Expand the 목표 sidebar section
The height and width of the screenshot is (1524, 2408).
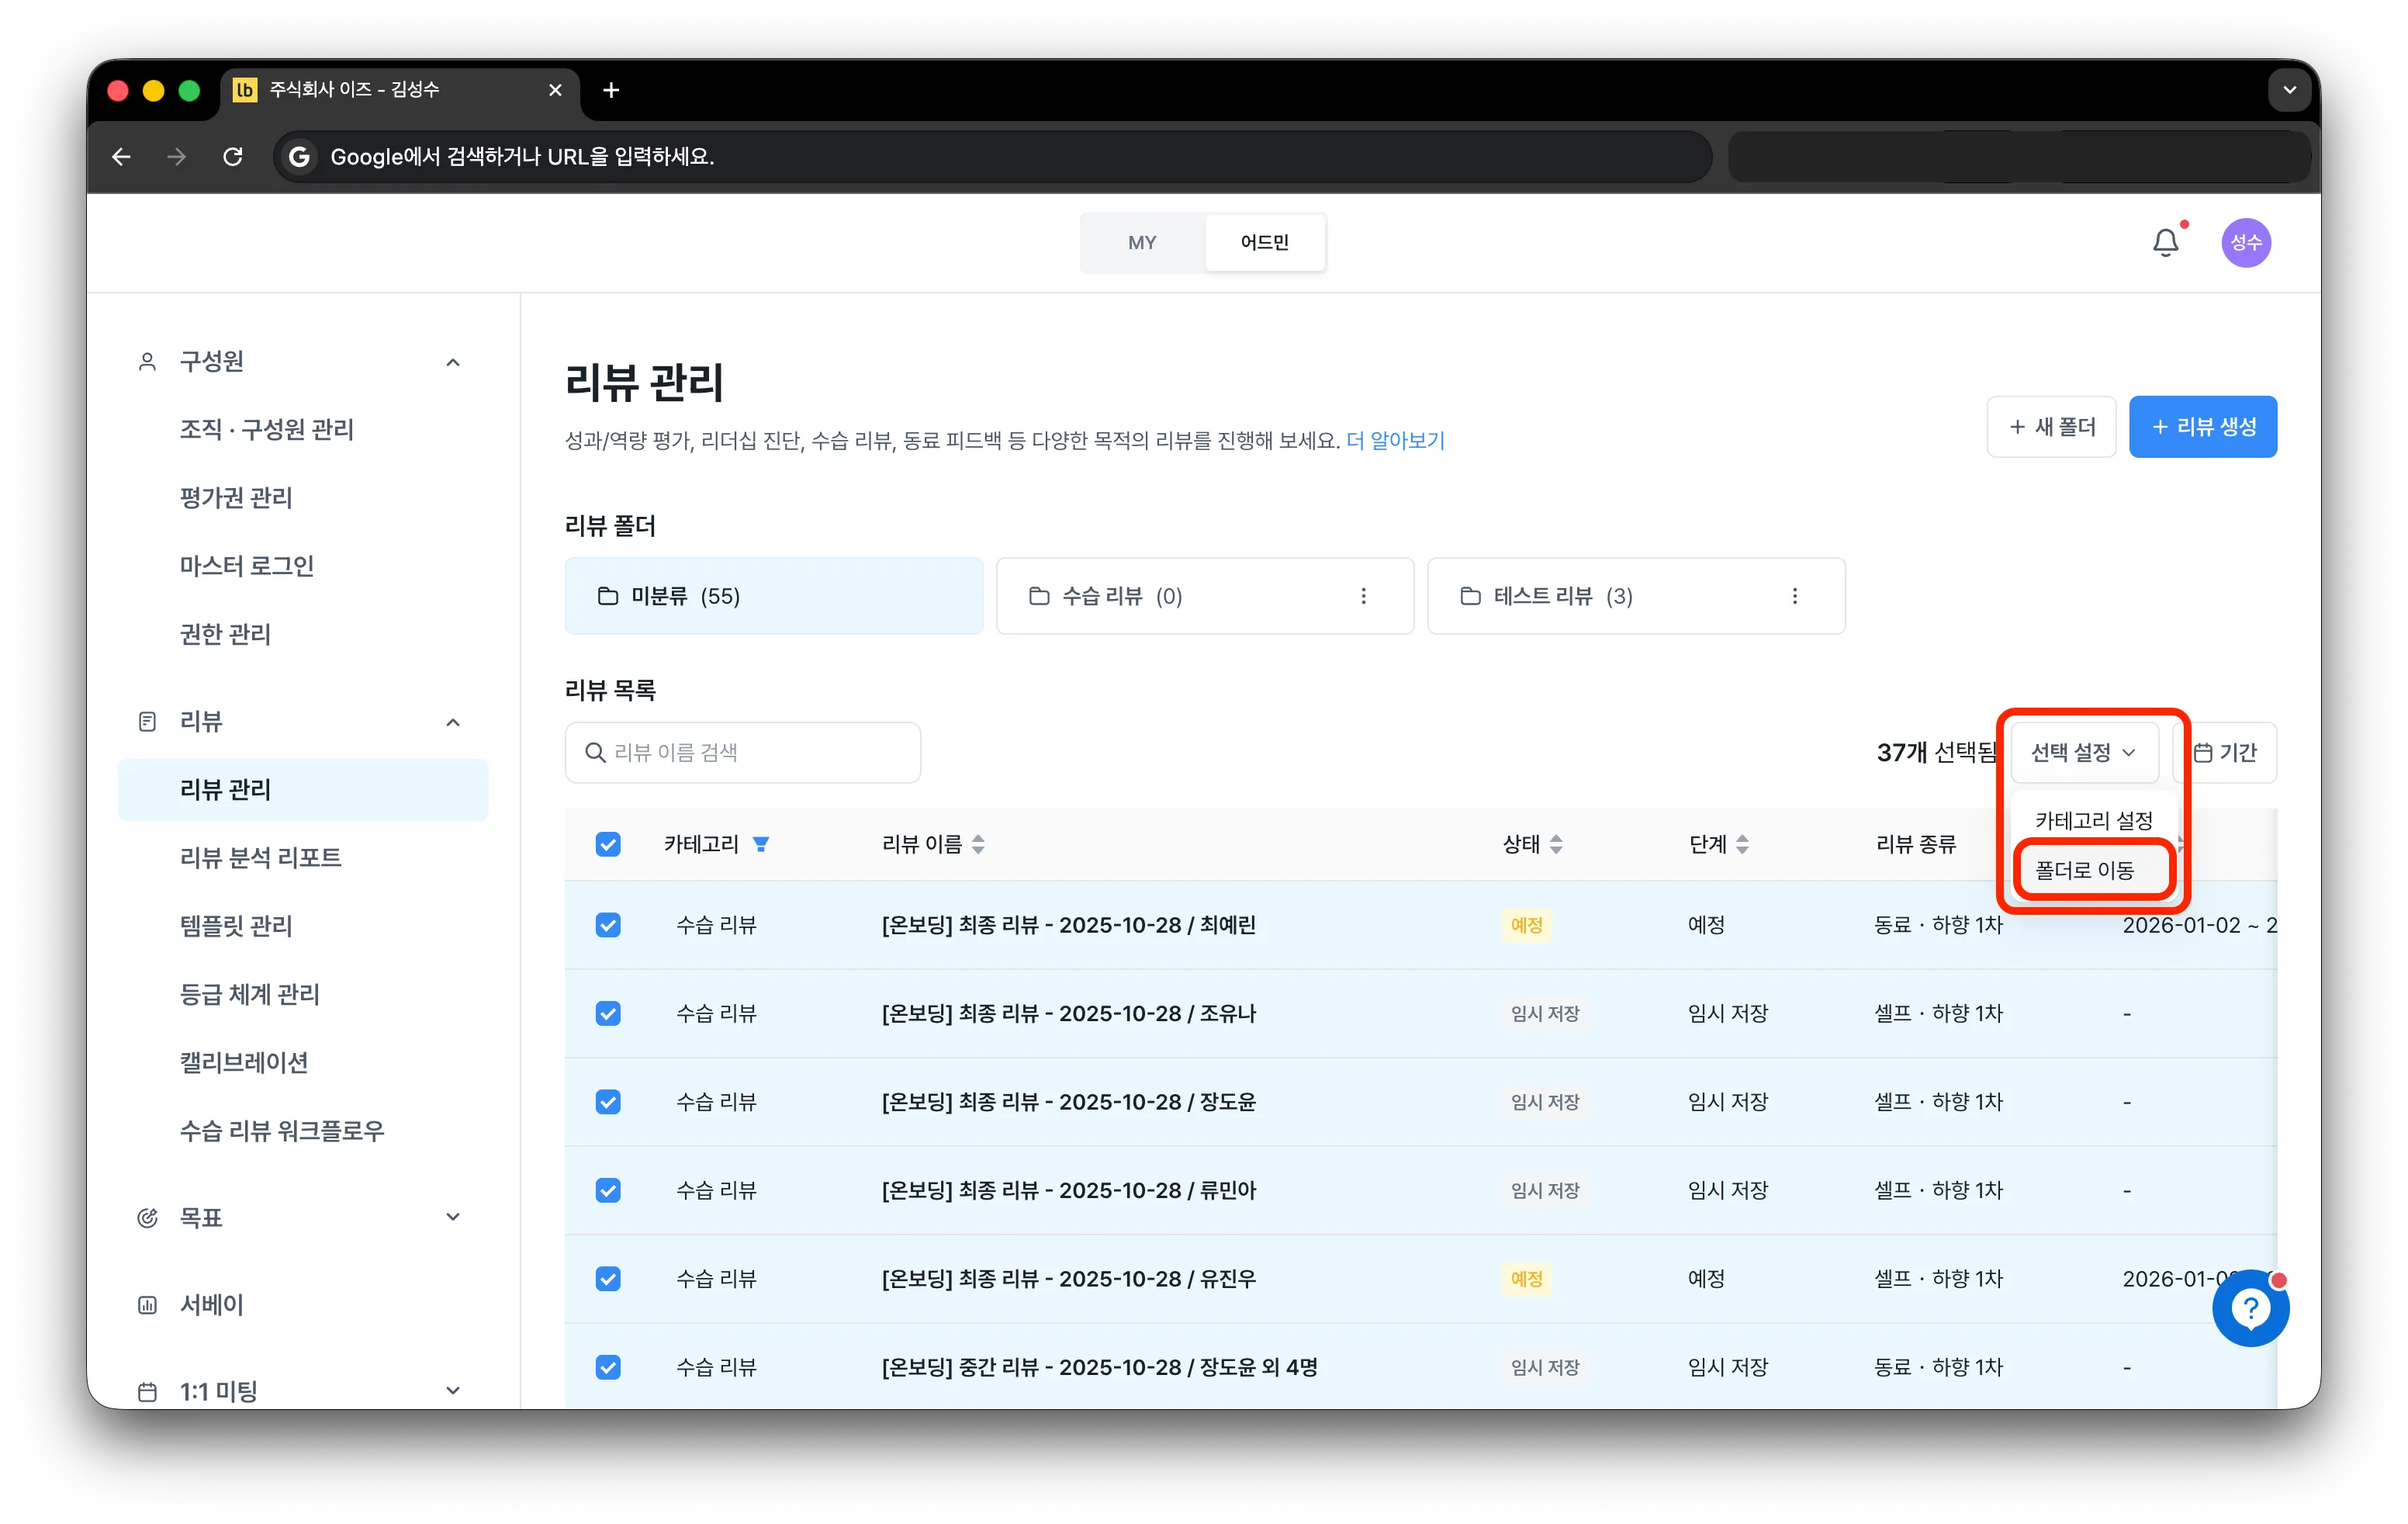tap(453, 1217)
